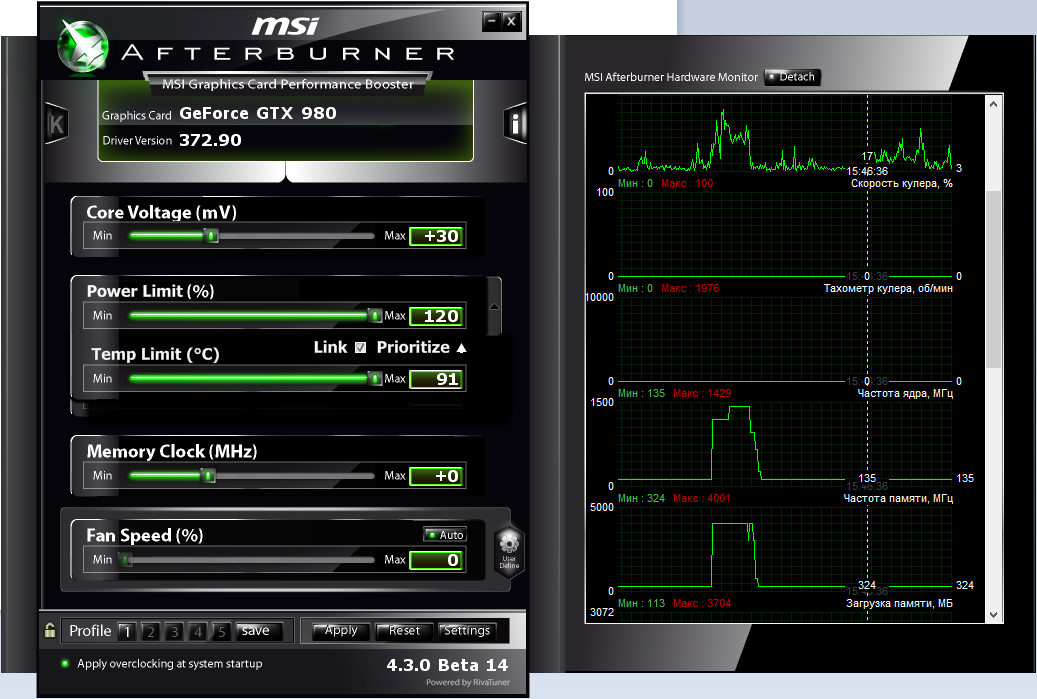
Task: Apply the current overclock settings
Action: click(x=340, y=631)
